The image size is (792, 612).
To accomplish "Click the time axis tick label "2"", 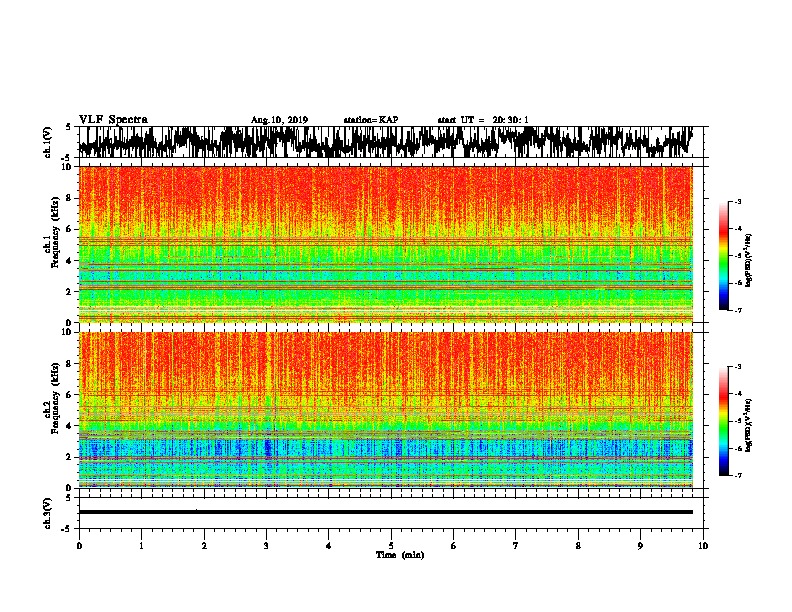I will pyautogui.click(x=204, y=546).
